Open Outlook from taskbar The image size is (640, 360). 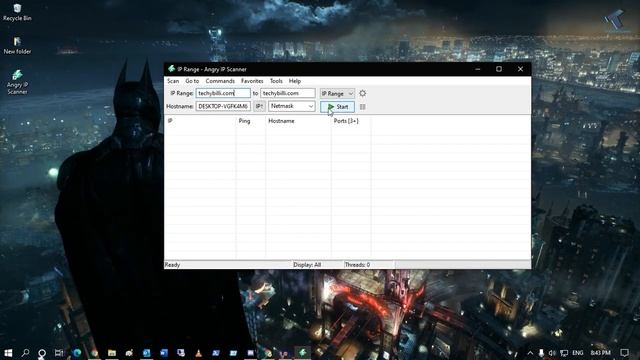point(147,353)
